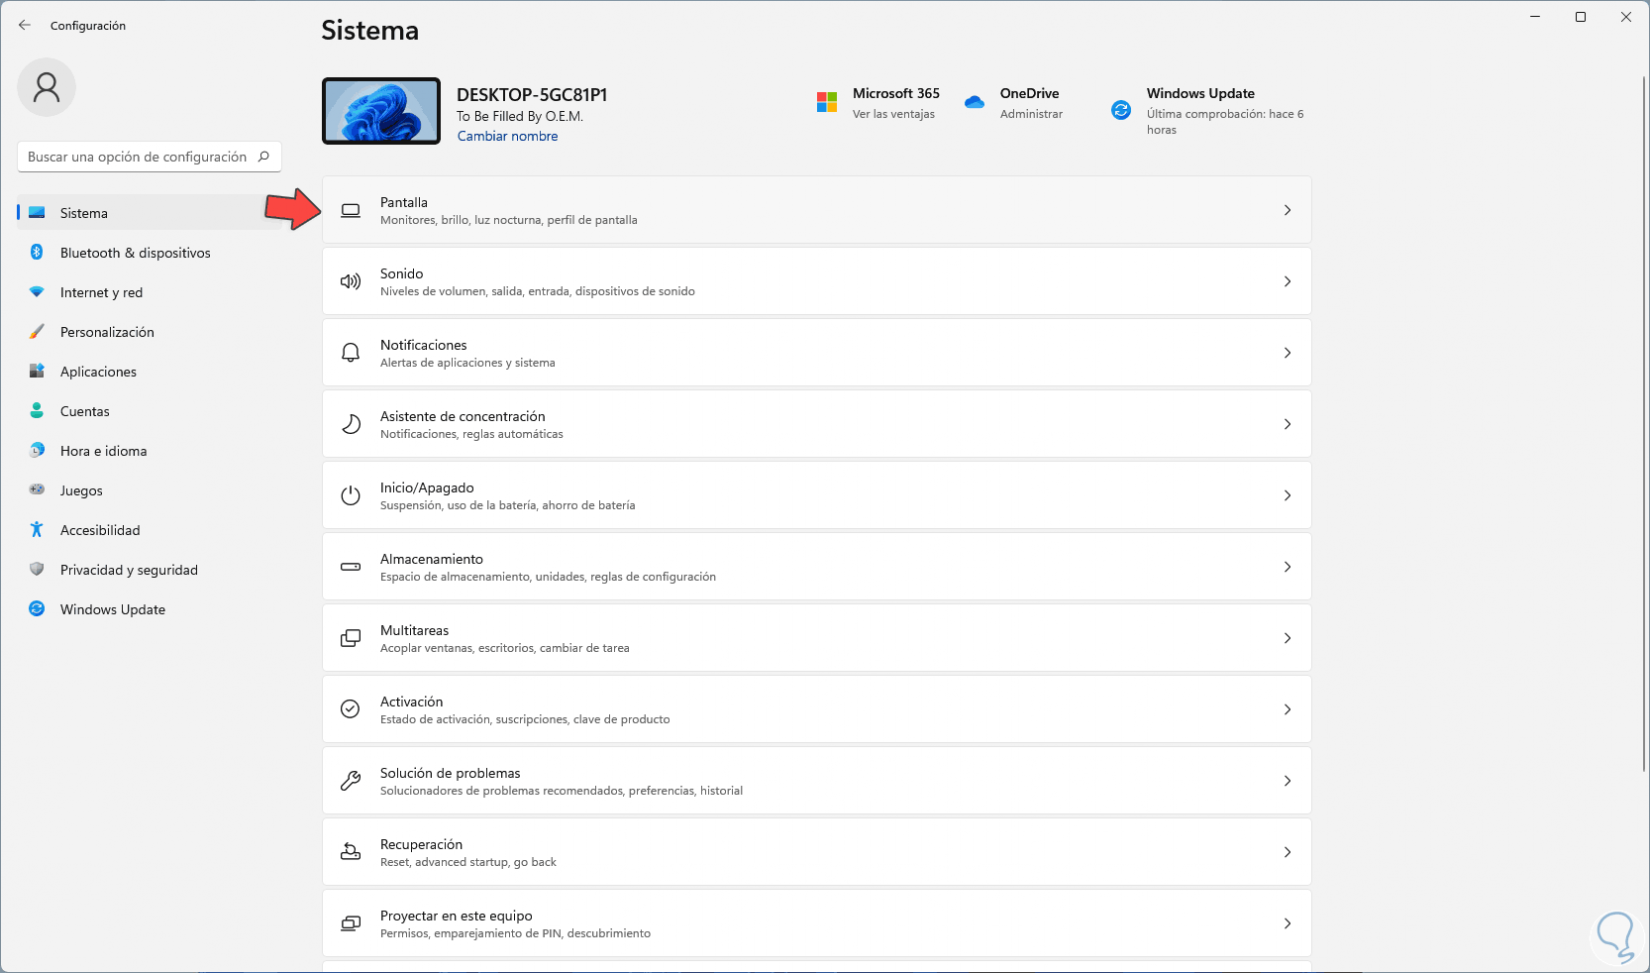Screen dimensions: 1650x973
Task: Click the back arrow icon in Configuración
Action: 25,25
